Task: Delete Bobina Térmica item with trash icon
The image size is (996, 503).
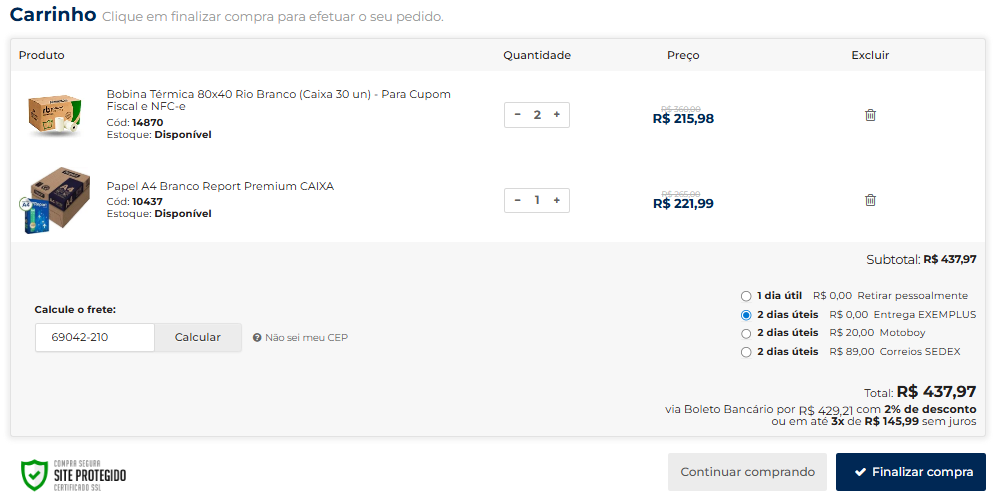Action: (870, 115)
